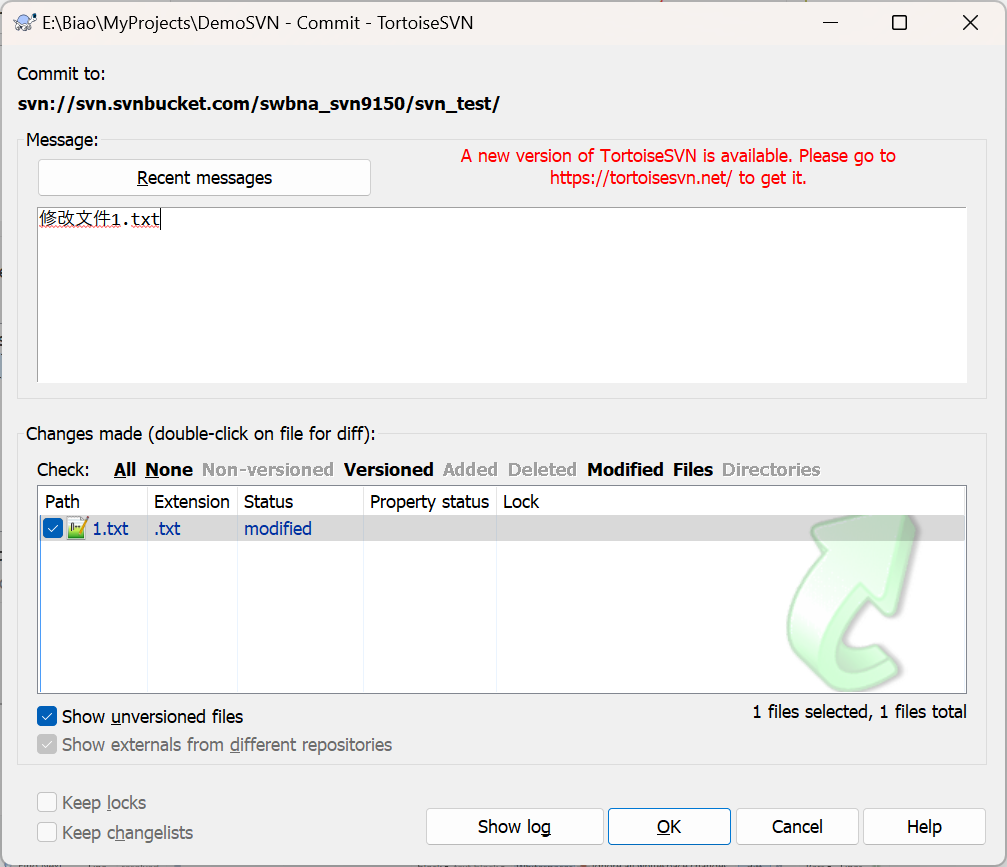Enable the Keep locks checkbox

(47, 802)
